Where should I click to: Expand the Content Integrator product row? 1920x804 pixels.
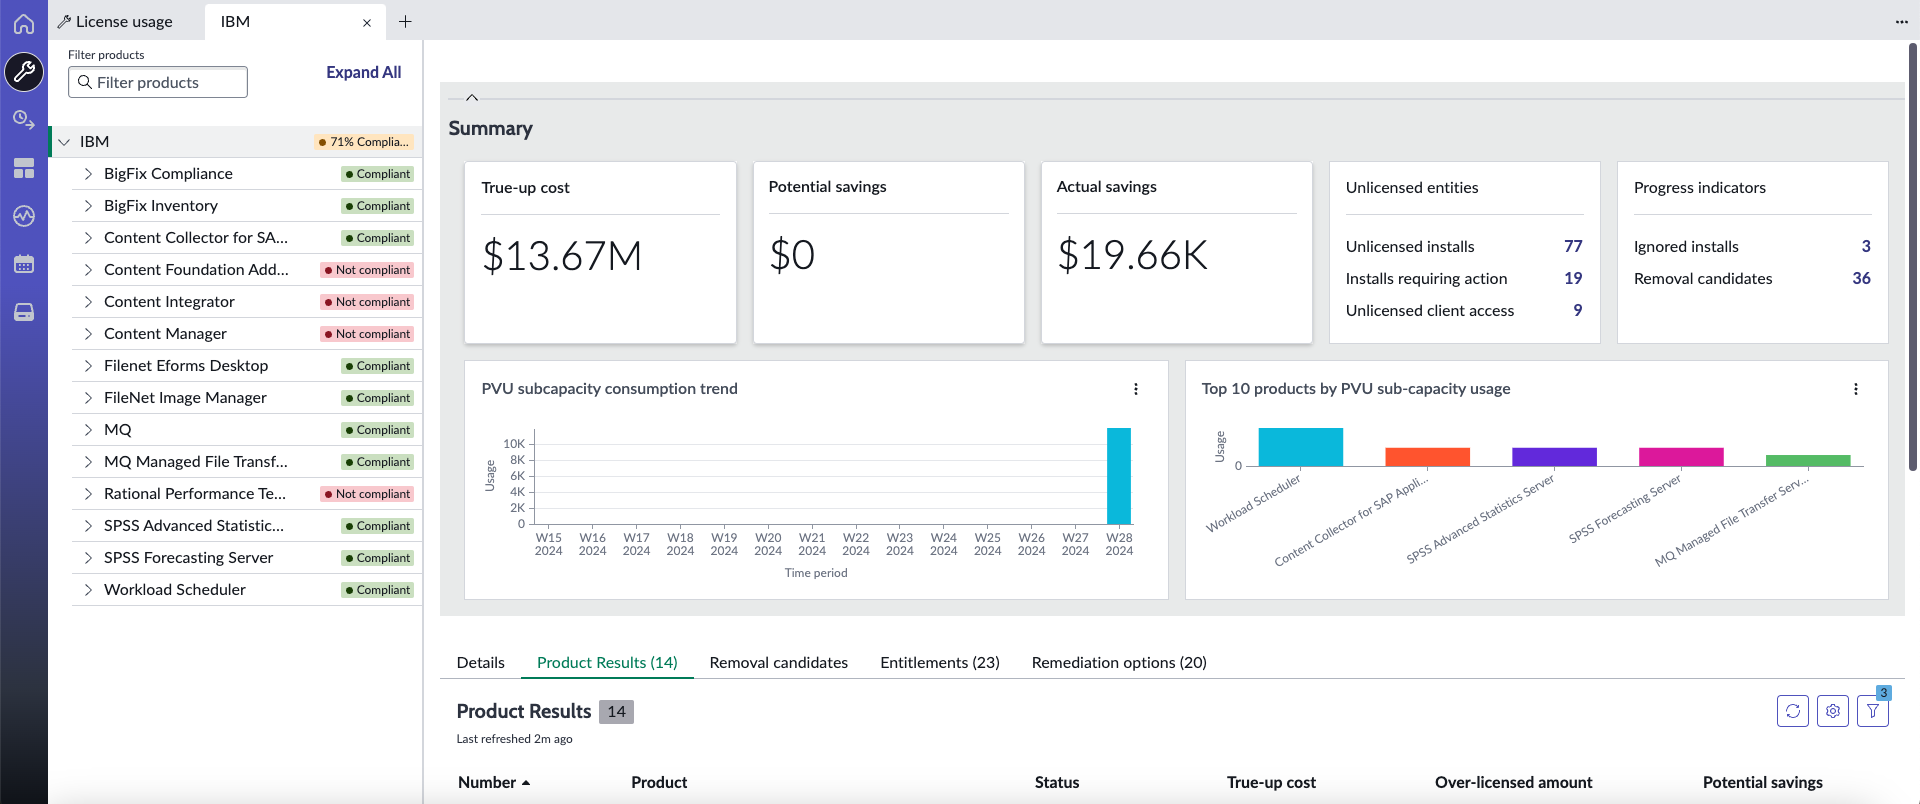(x=88, y=302)
